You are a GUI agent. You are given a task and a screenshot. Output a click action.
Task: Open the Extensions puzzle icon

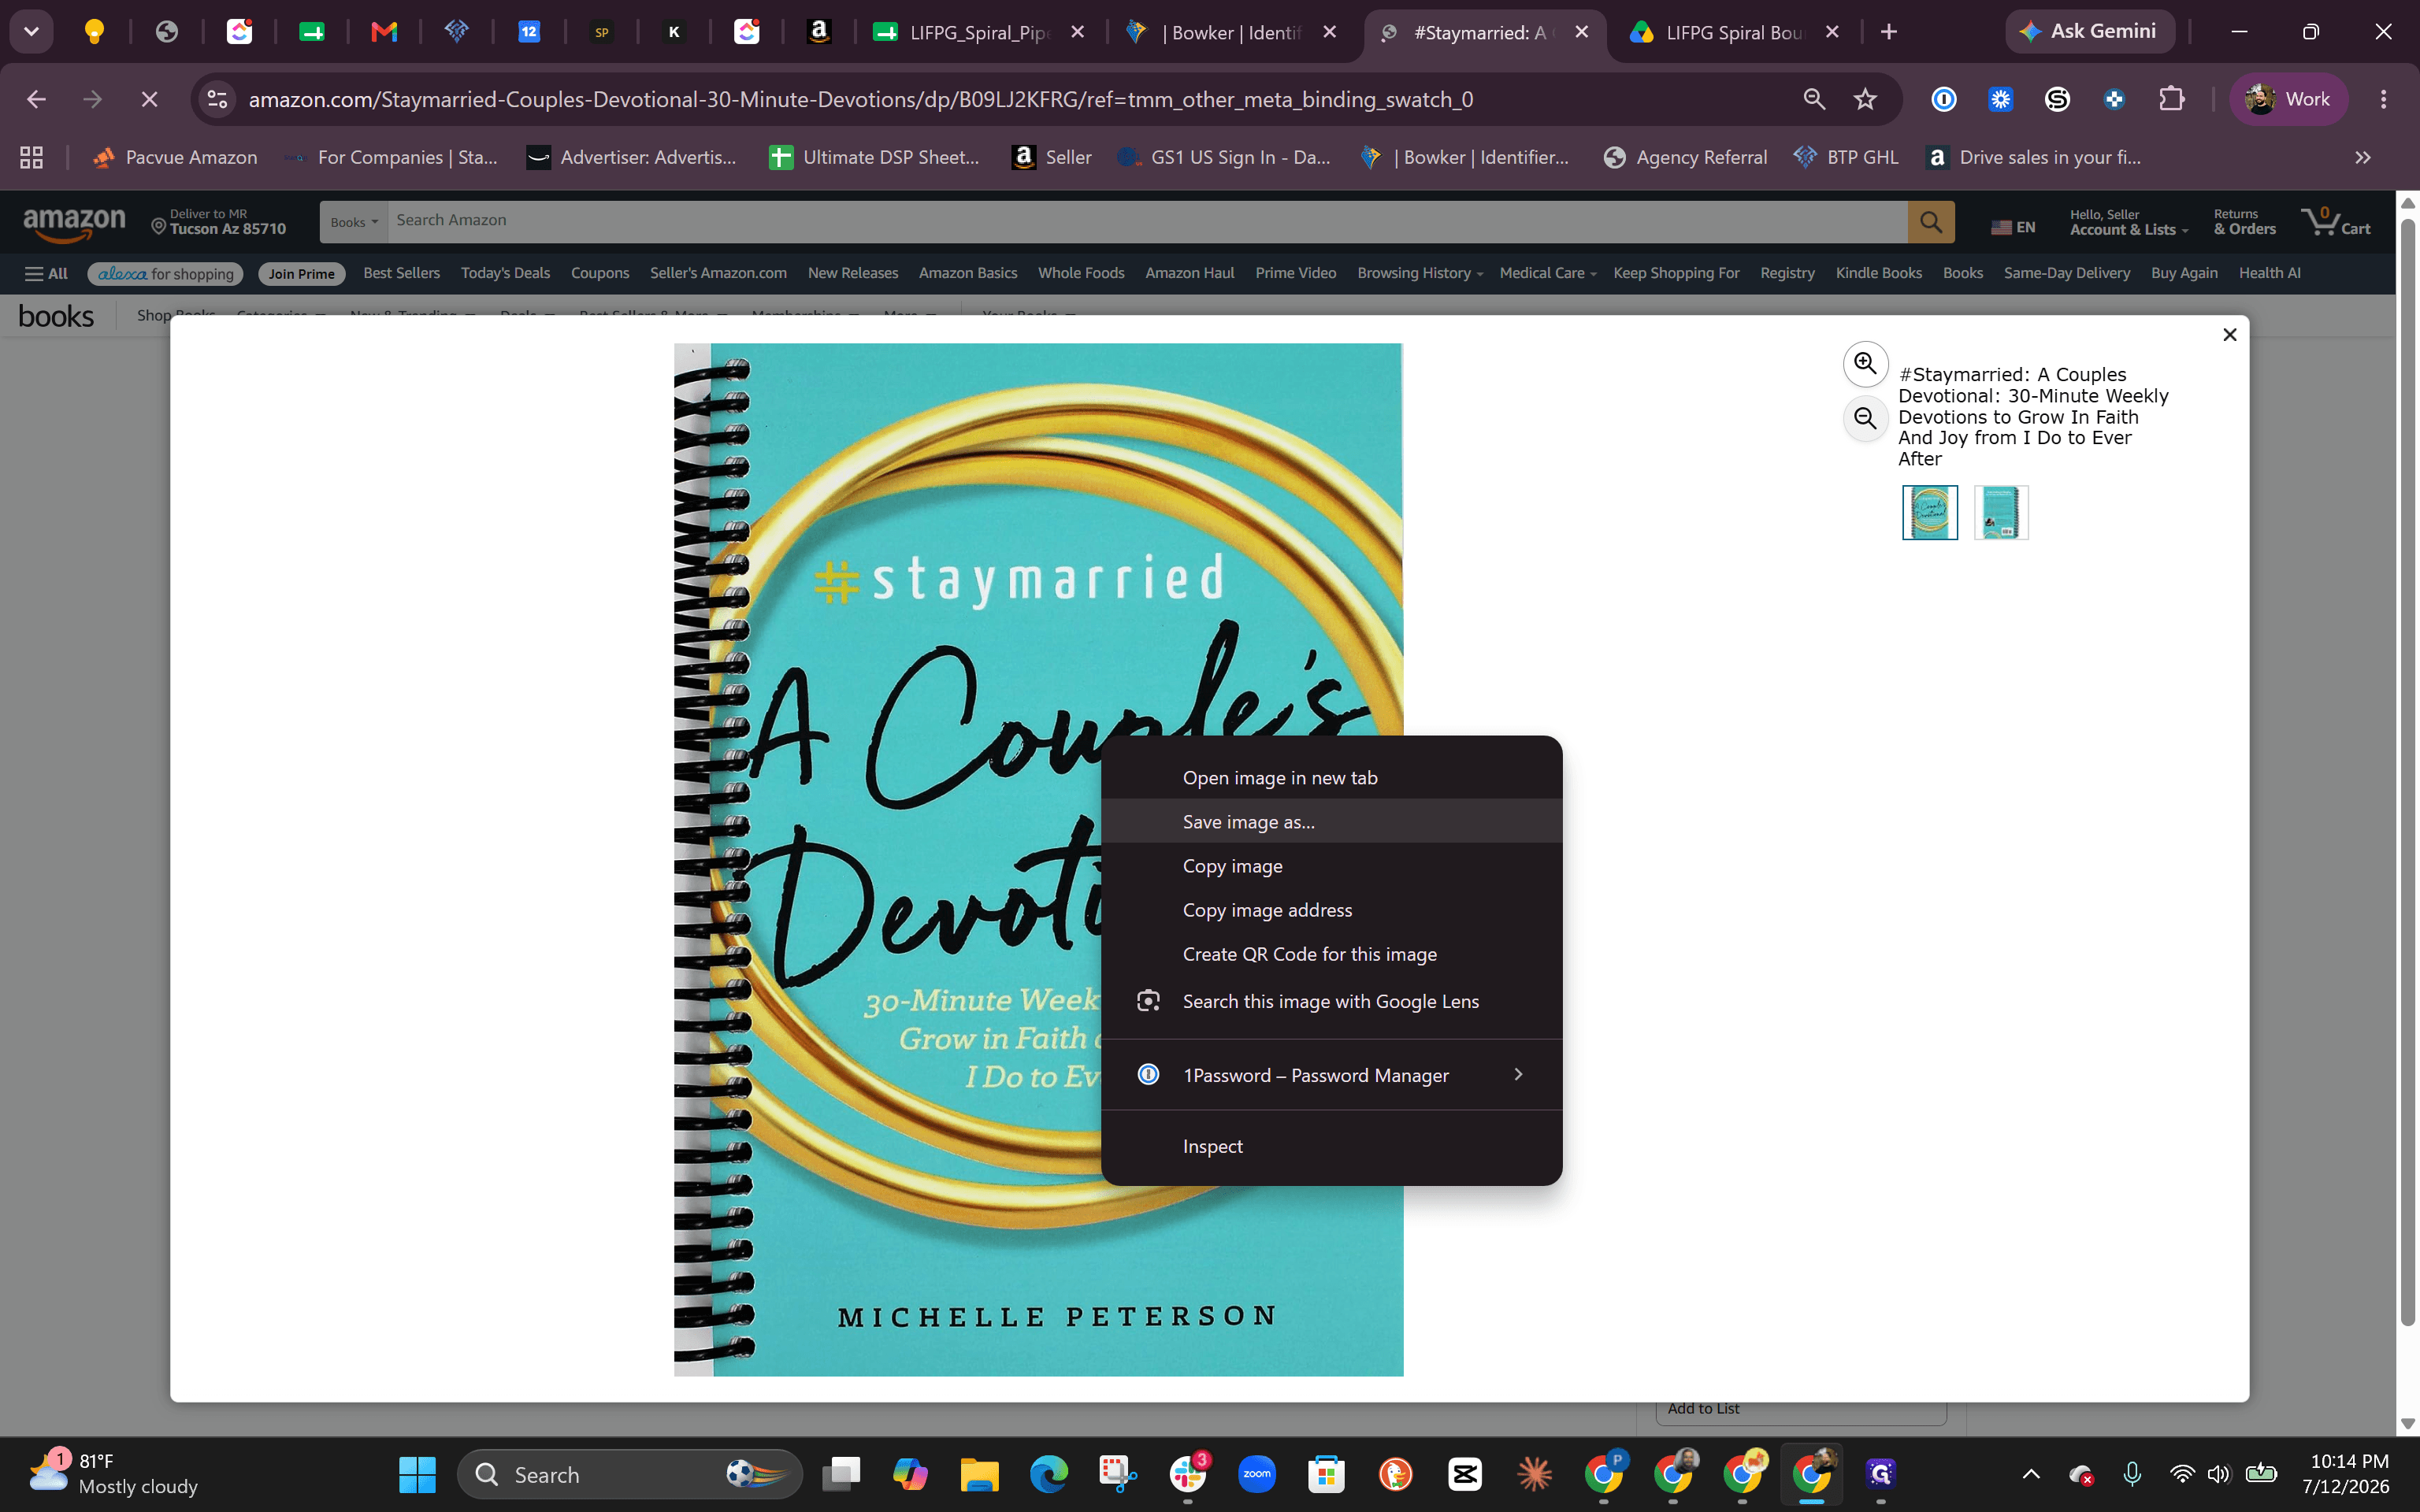(x=2171, y=99)
